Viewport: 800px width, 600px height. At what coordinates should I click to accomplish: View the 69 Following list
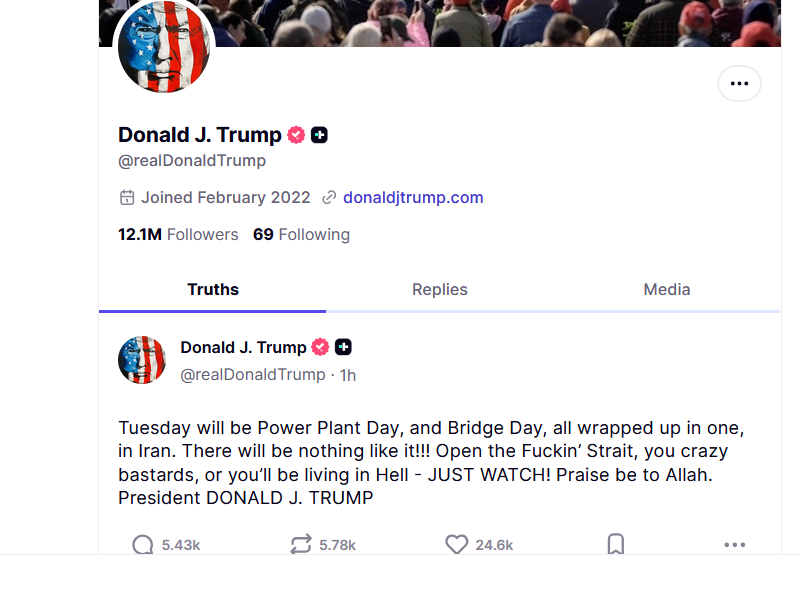pos(301,234)
